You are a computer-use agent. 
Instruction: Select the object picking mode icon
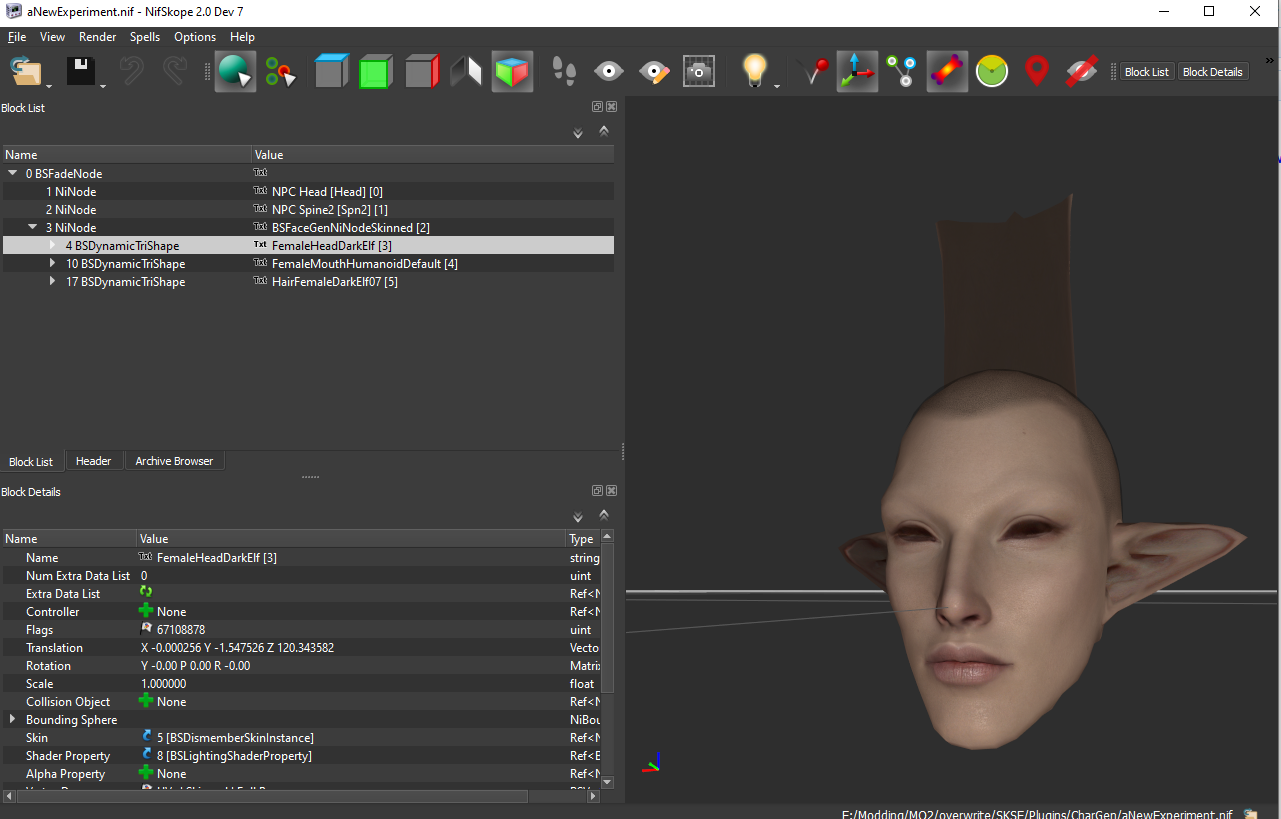point(235,72)
